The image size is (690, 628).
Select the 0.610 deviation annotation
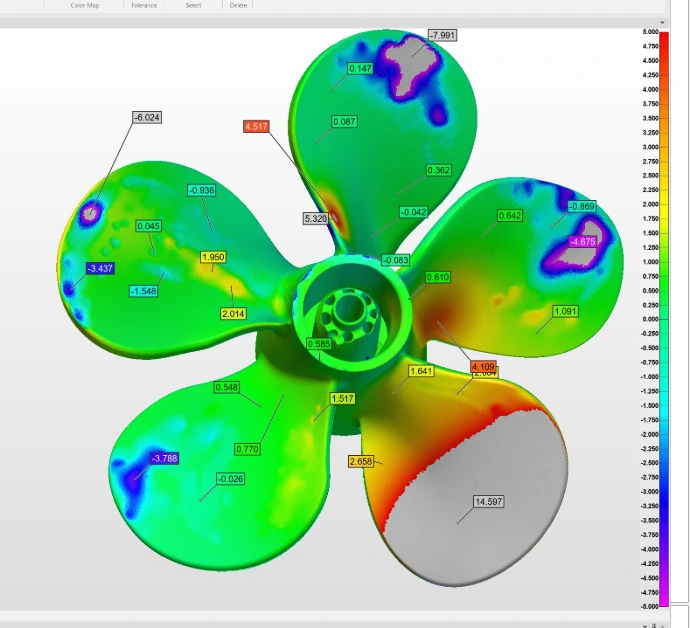click(x=438, y=277)
